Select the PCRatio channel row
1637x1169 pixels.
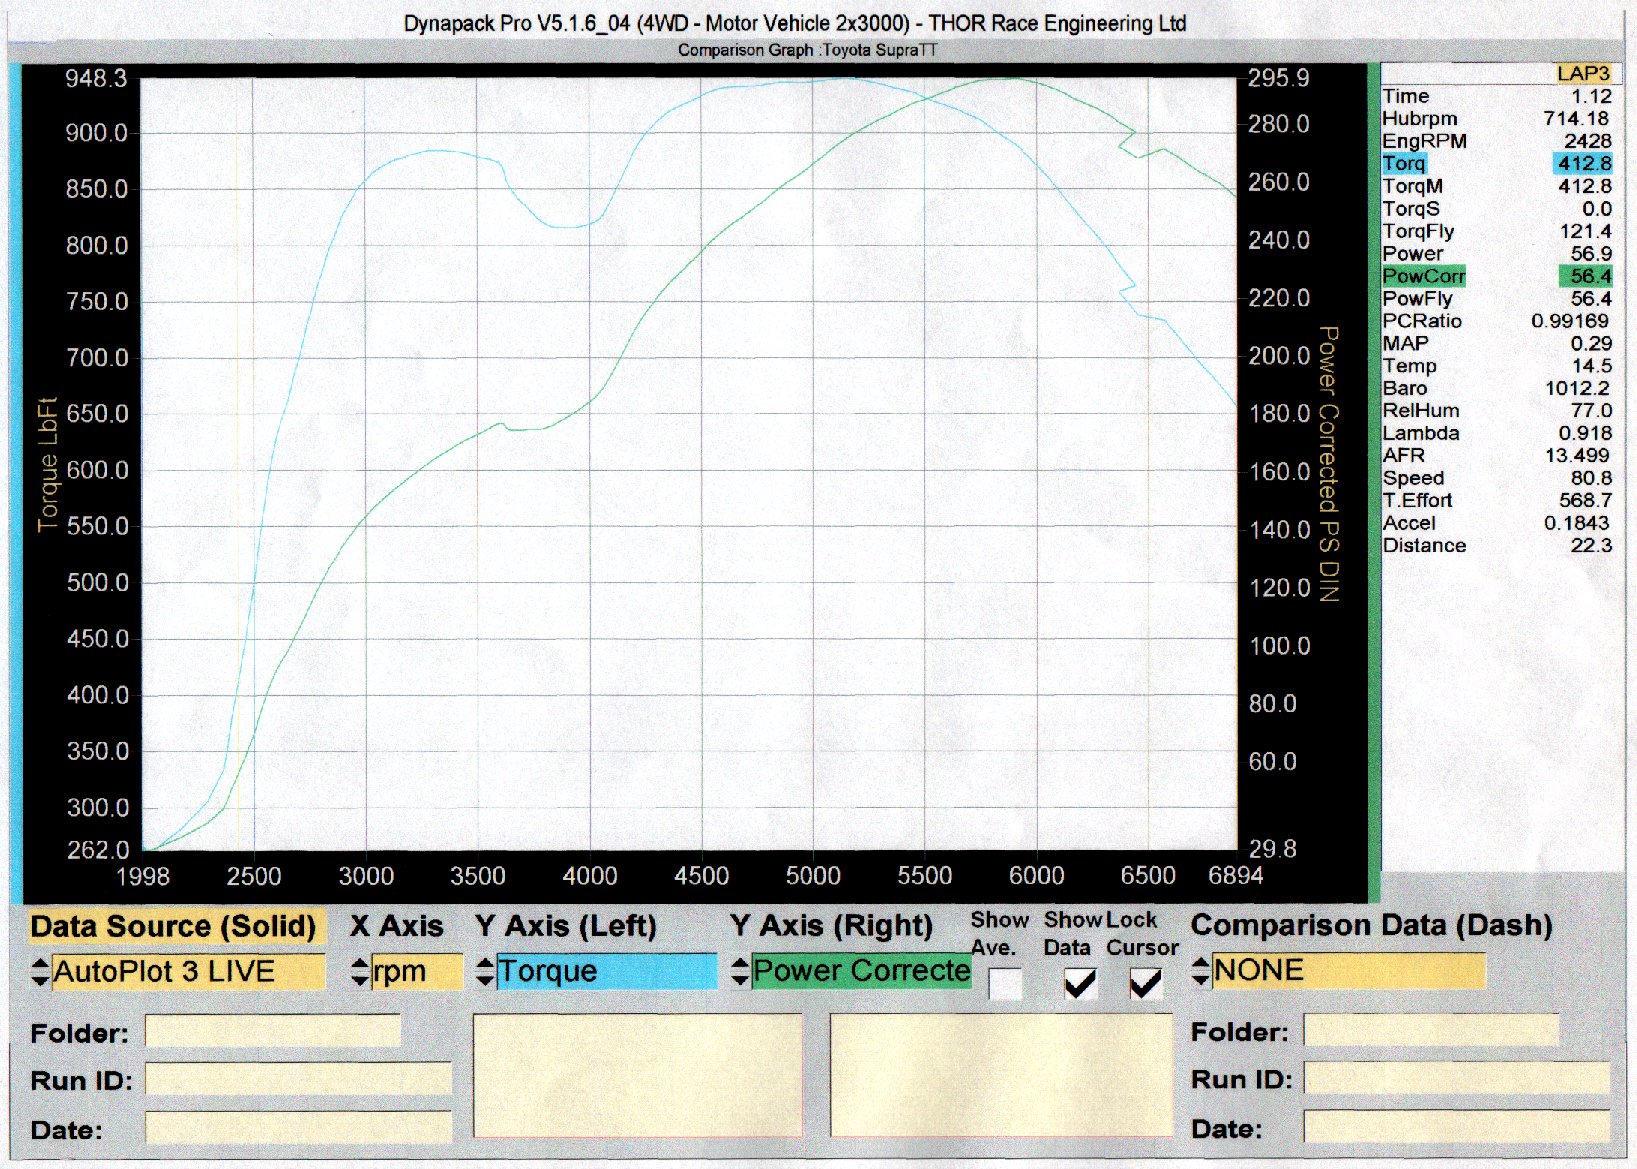[x=1497, y=321]
